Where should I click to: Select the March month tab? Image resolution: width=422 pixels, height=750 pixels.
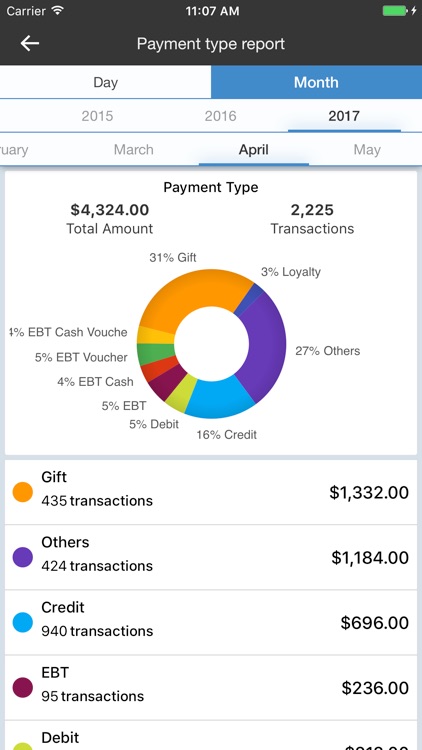133,150
